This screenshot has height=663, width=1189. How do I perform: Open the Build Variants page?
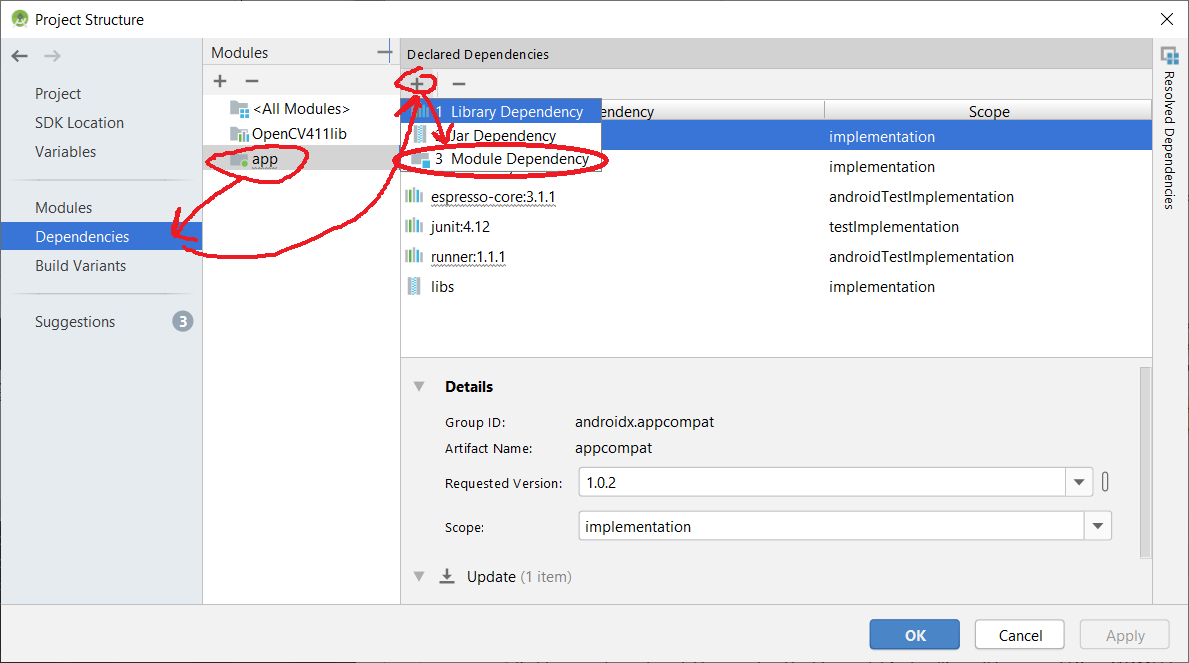point(80,266)
